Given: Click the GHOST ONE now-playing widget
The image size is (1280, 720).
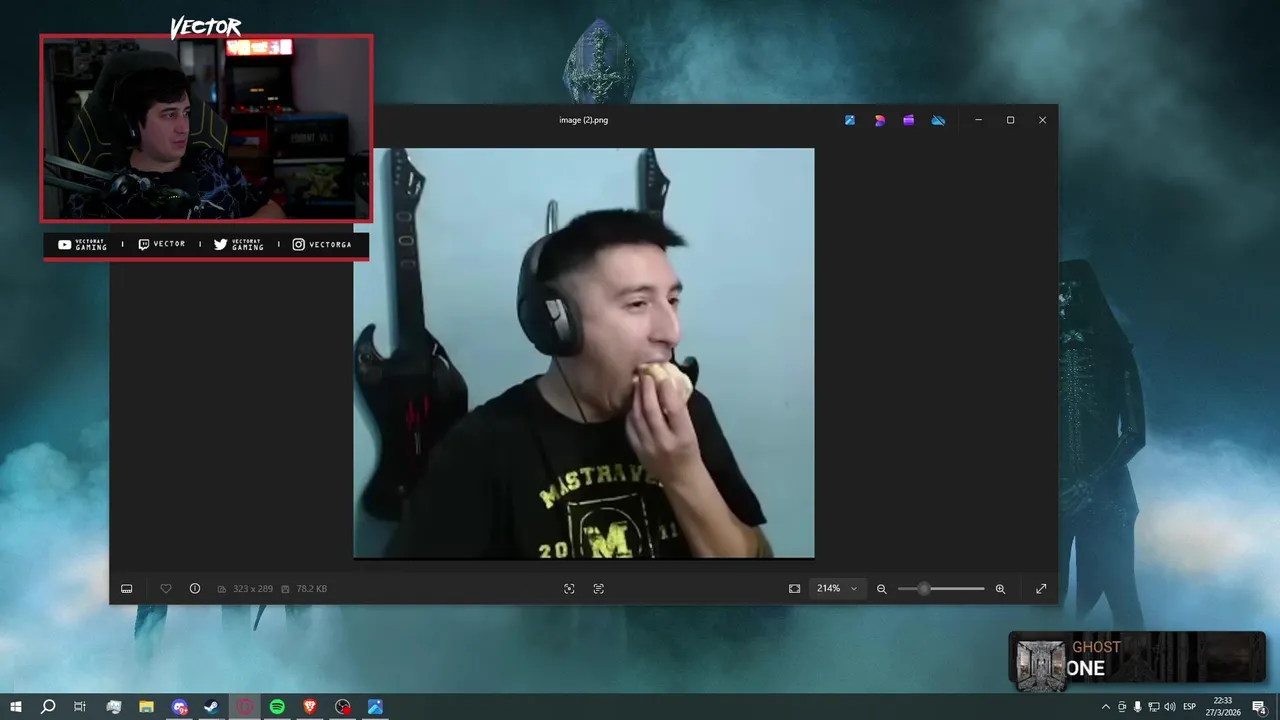Looking at the screenshot, I should tap(1138, 660).
